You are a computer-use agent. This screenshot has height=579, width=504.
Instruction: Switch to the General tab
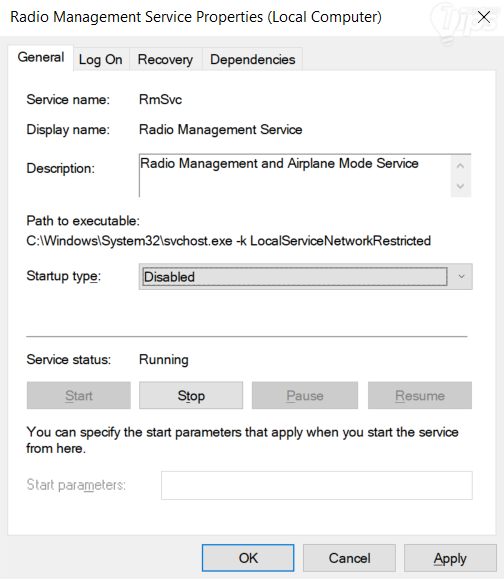pos(41,58)
